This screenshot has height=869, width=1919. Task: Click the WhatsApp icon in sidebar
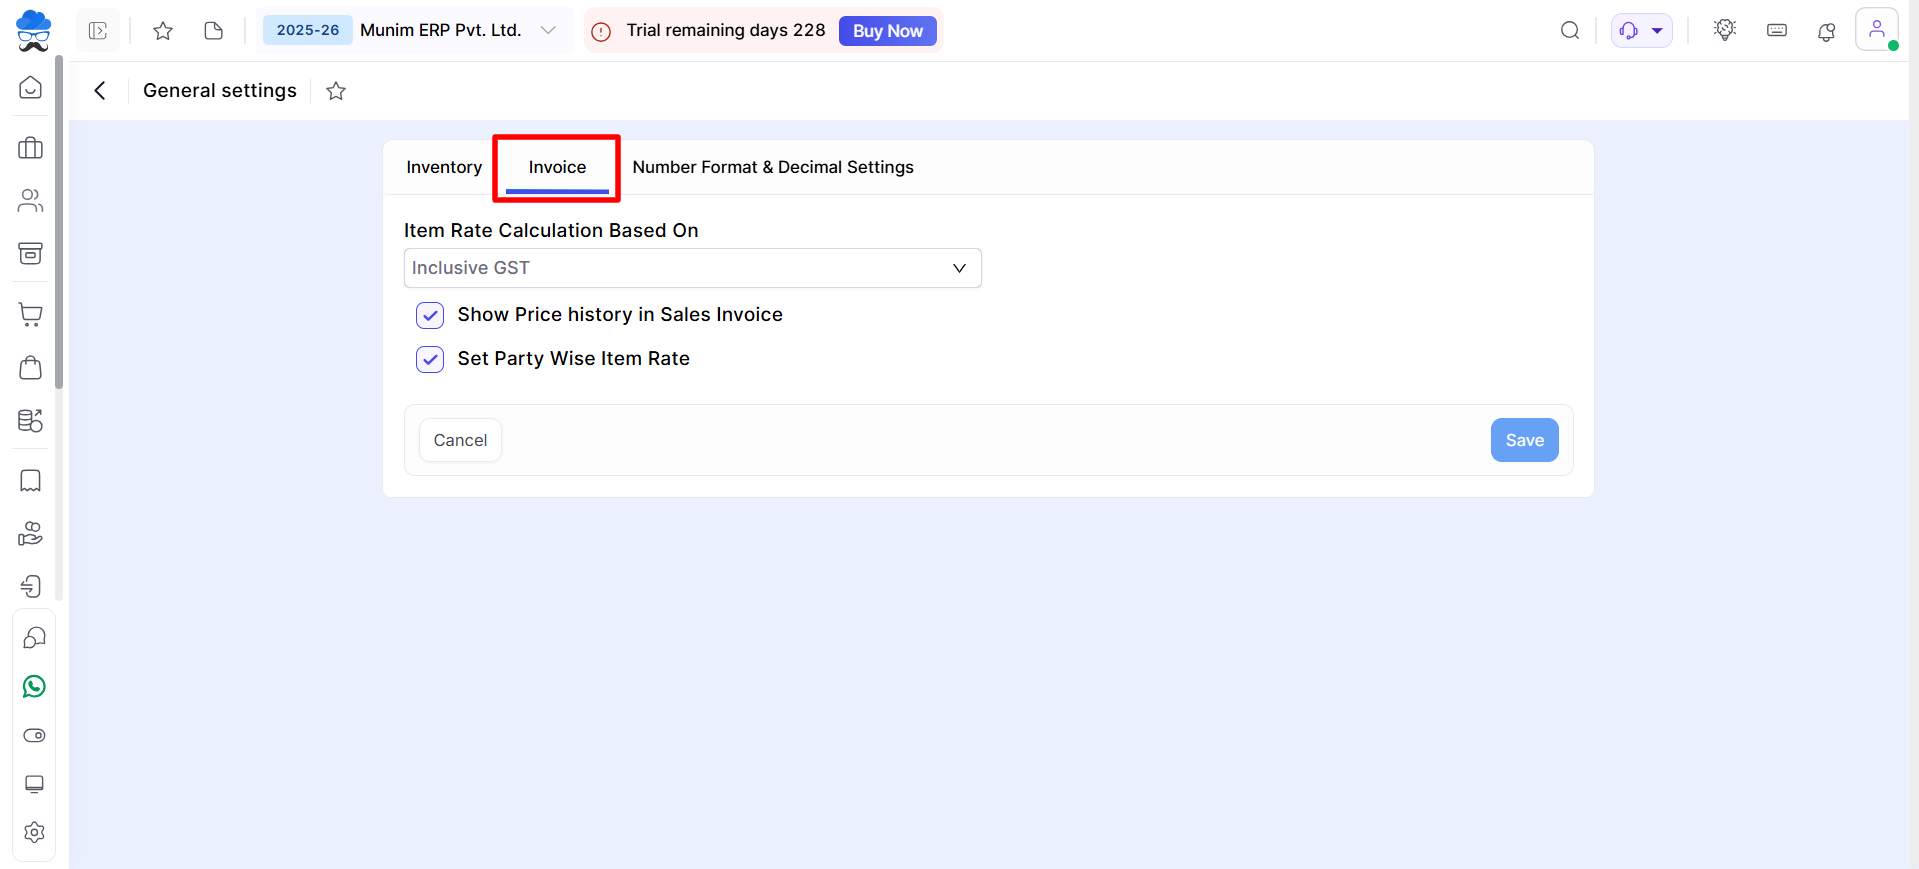click(34, 687)
